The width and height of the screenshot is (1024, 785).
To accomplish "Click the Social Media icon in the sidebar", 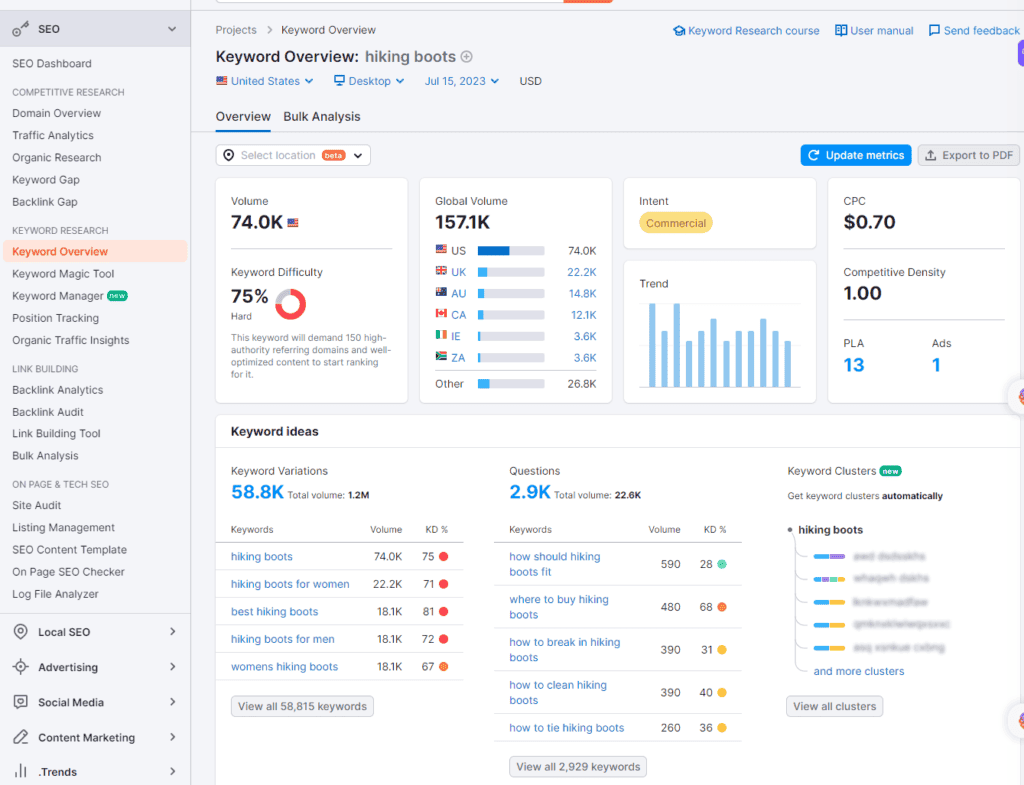I will [22, 701].
